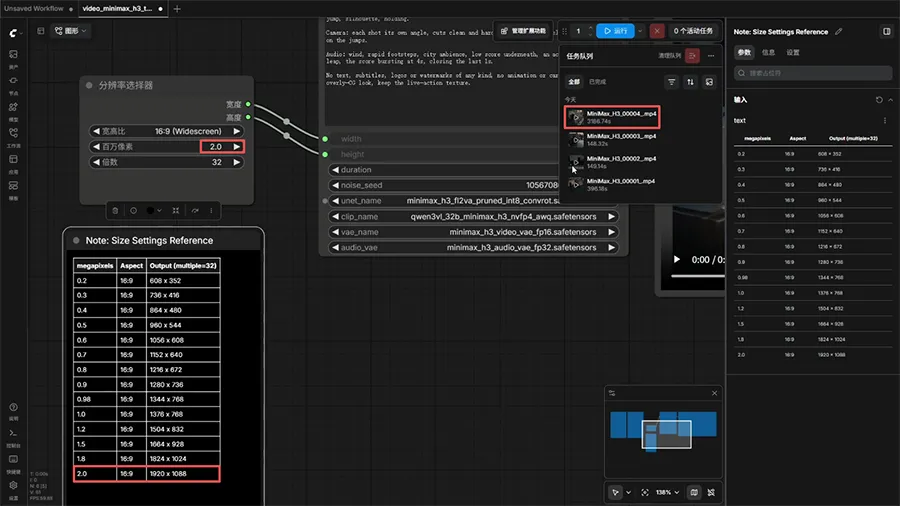Select the 参数 tab in properties panel
The height and width of the screenshot is (506, 900).
tap(744, 52)
